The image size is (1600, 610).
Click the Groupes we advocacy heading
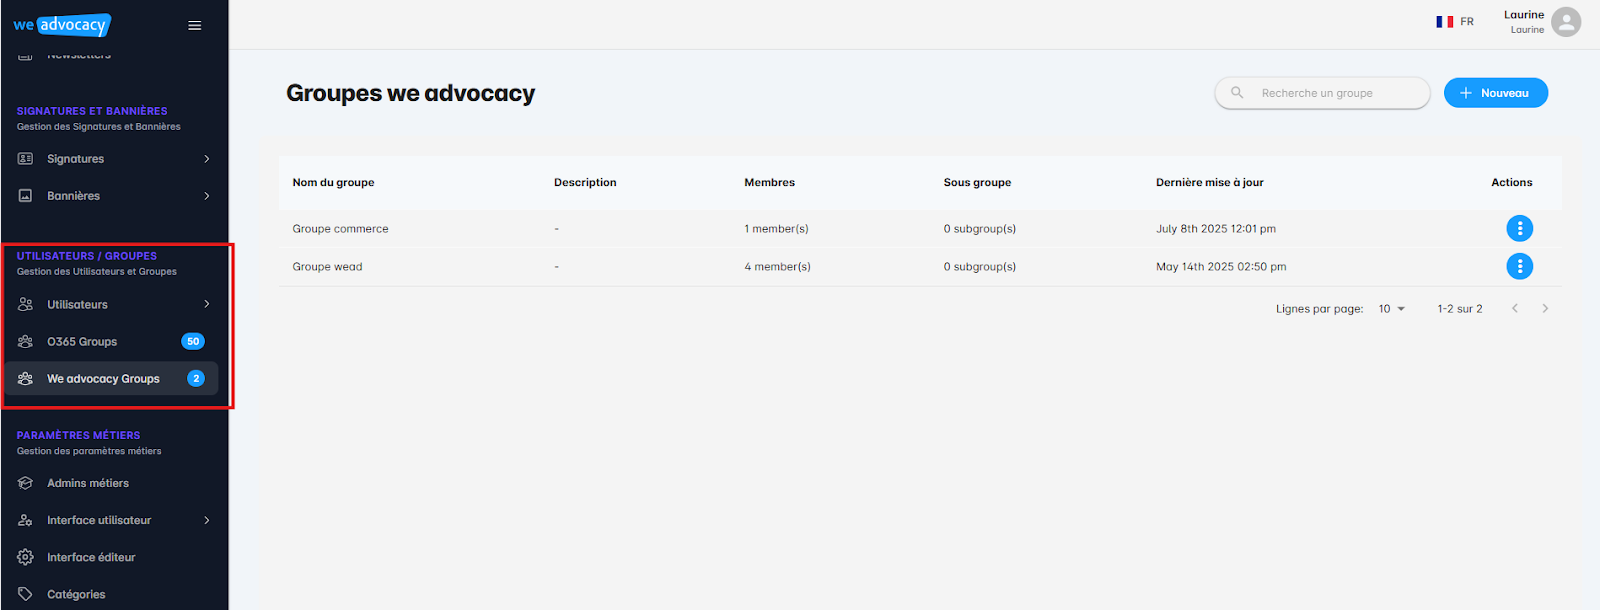[x=410, y=93]
